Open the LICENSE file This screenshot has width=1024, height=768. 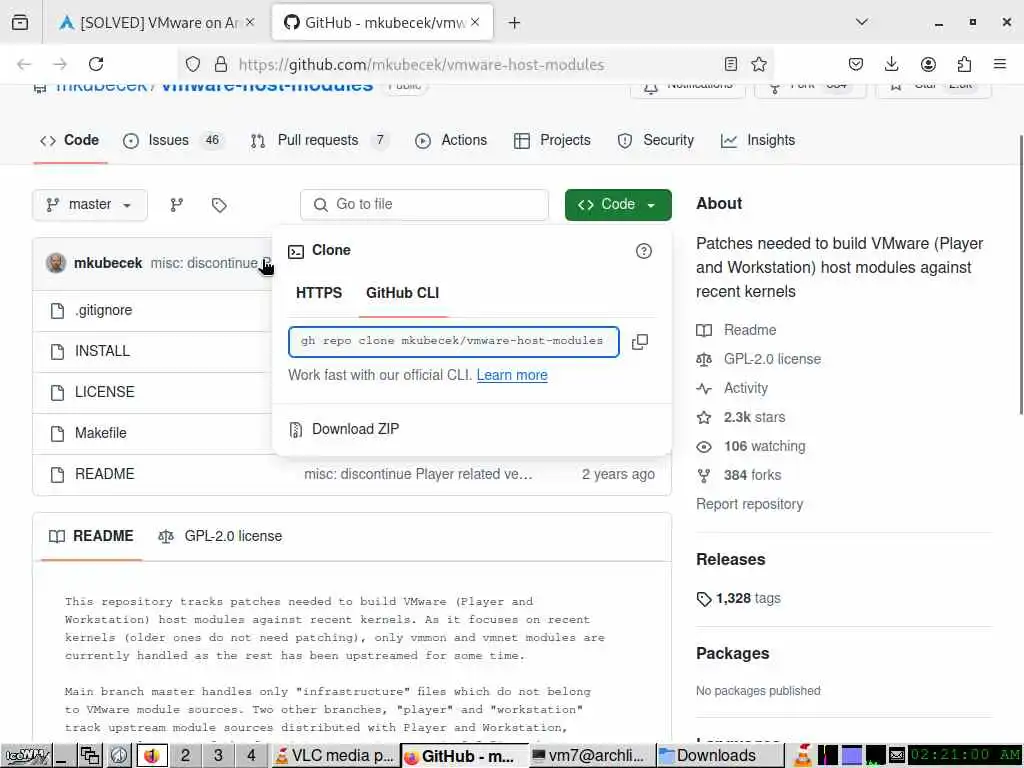104,392
